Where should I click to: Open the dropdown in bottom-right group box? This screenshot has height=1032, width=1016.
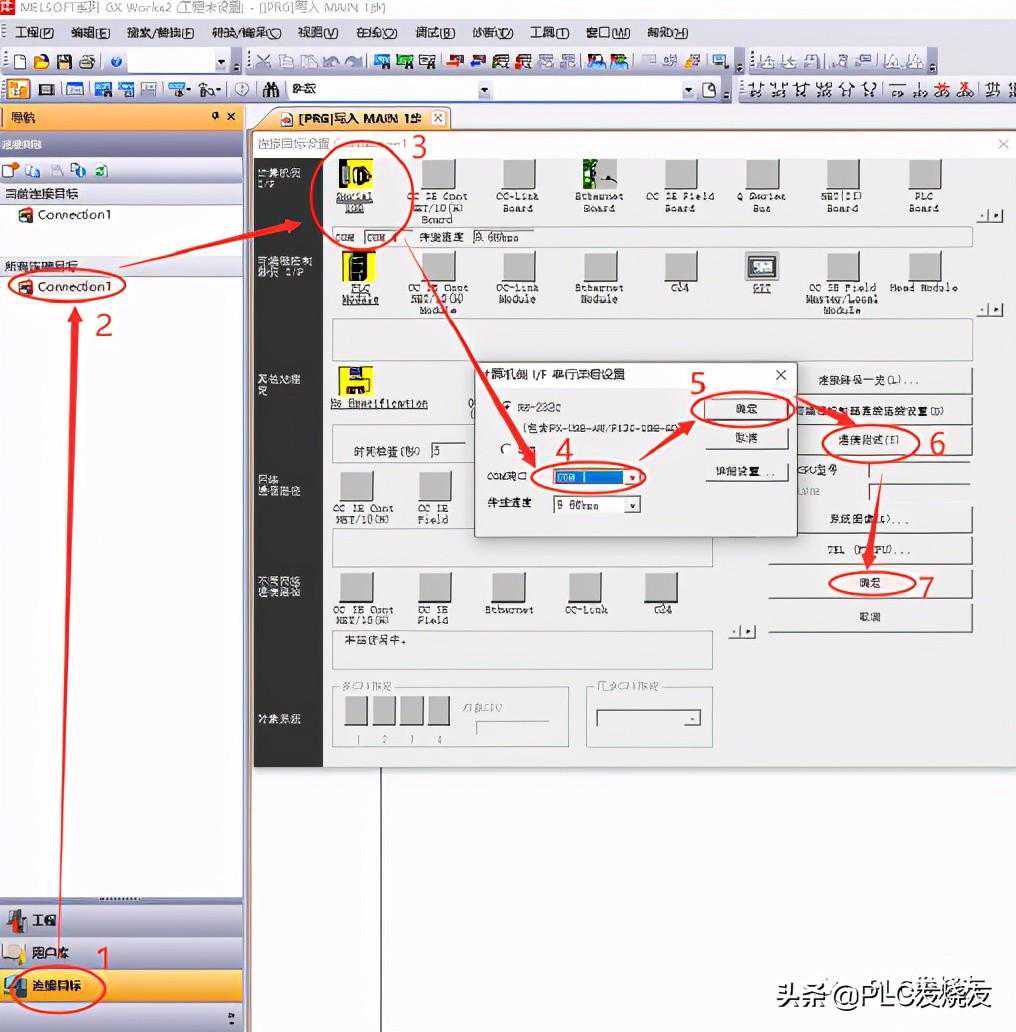click(x=692, y=718)
